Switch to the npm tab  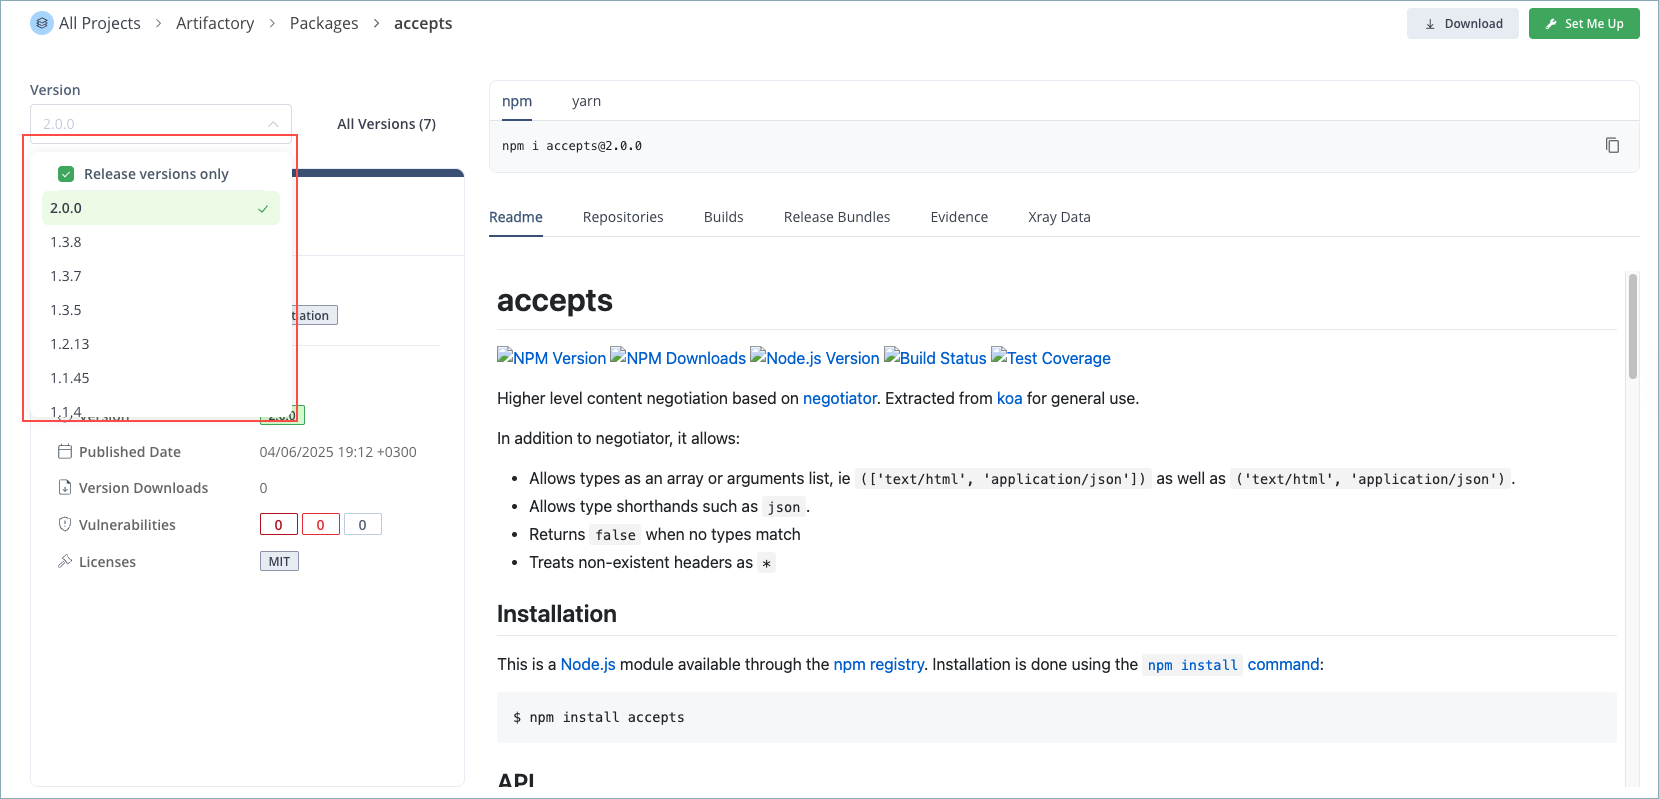(517, 101)
